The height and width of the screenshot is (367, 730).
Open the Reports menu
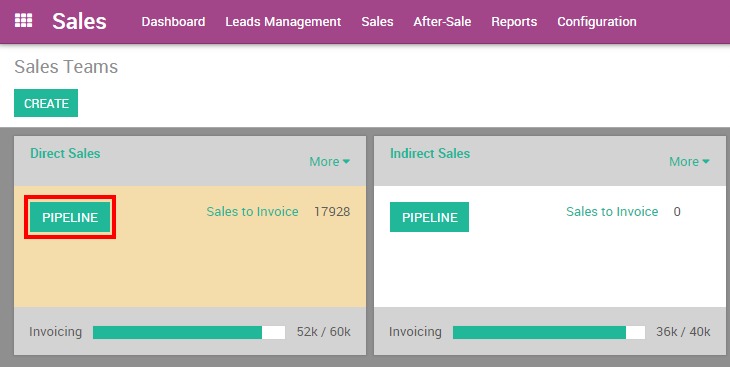(514, 21)
